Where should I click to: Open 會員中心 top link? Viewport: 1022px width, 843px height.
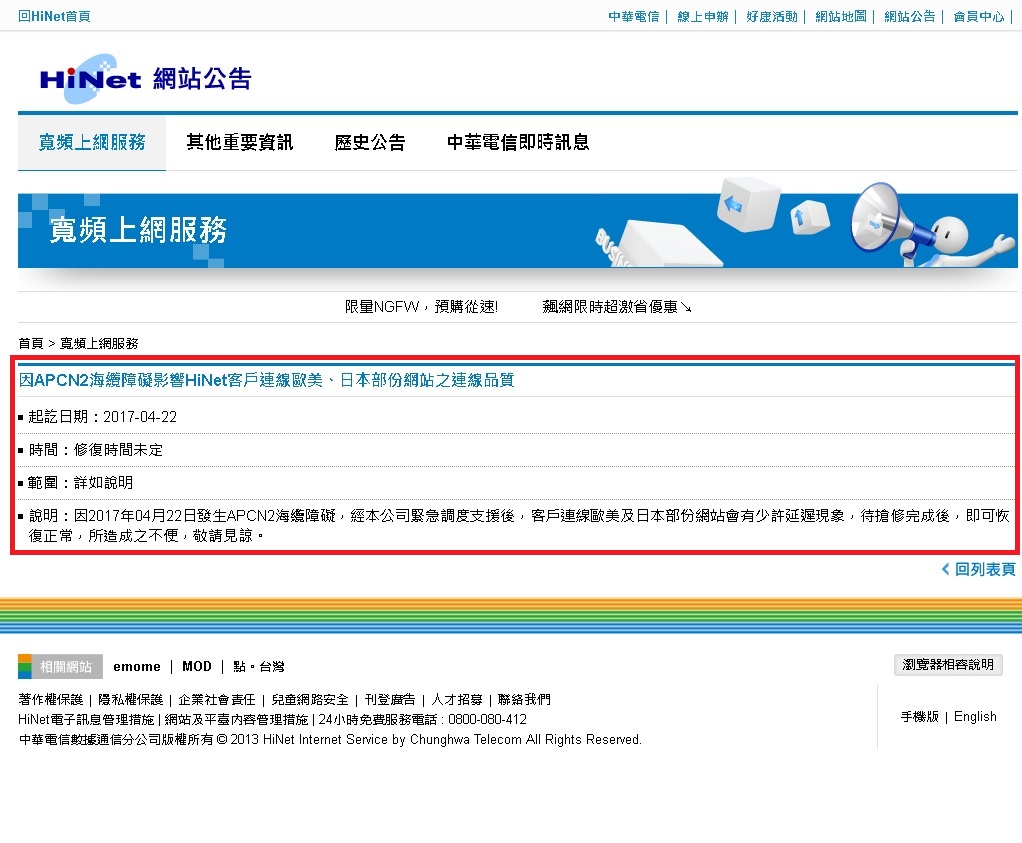click(978, 16)
